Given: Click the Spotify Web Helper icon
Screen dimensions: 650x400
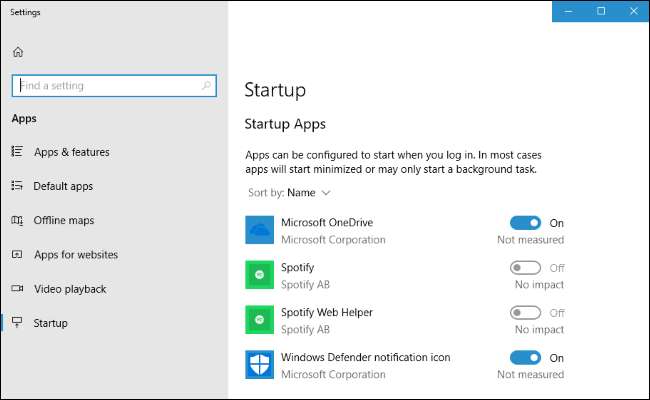Looking at the screenshot, I should coord(259,319).
